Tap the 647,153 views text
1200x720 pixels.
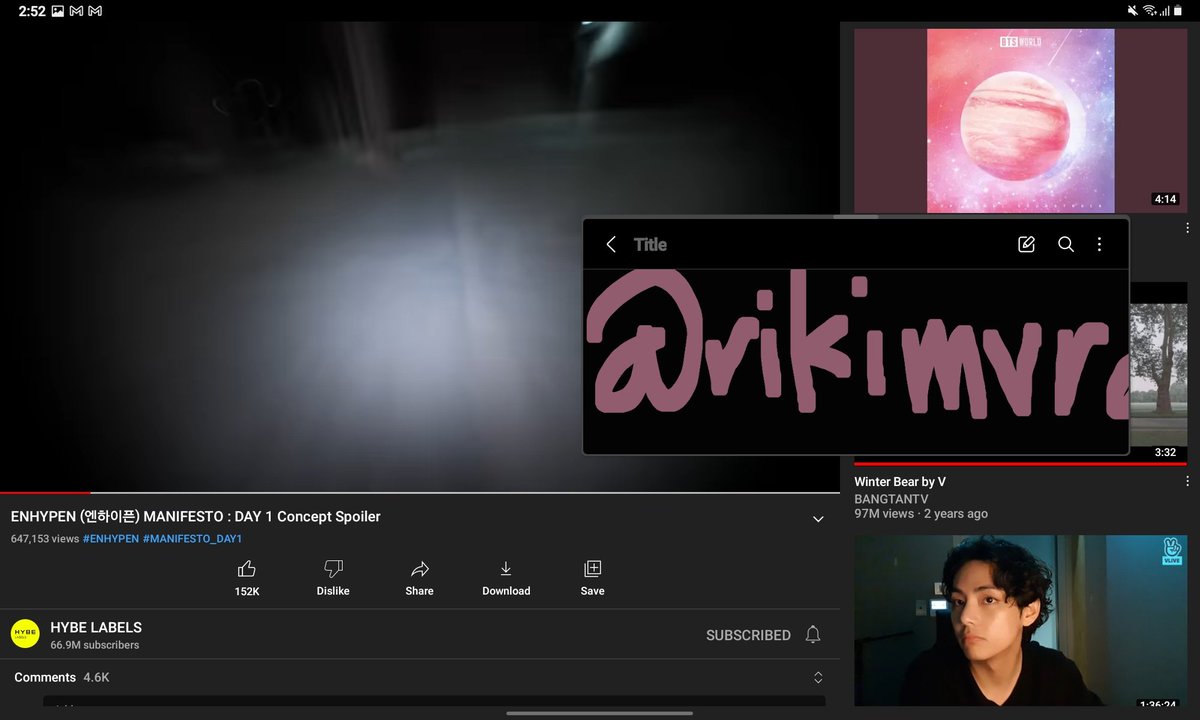45,539
